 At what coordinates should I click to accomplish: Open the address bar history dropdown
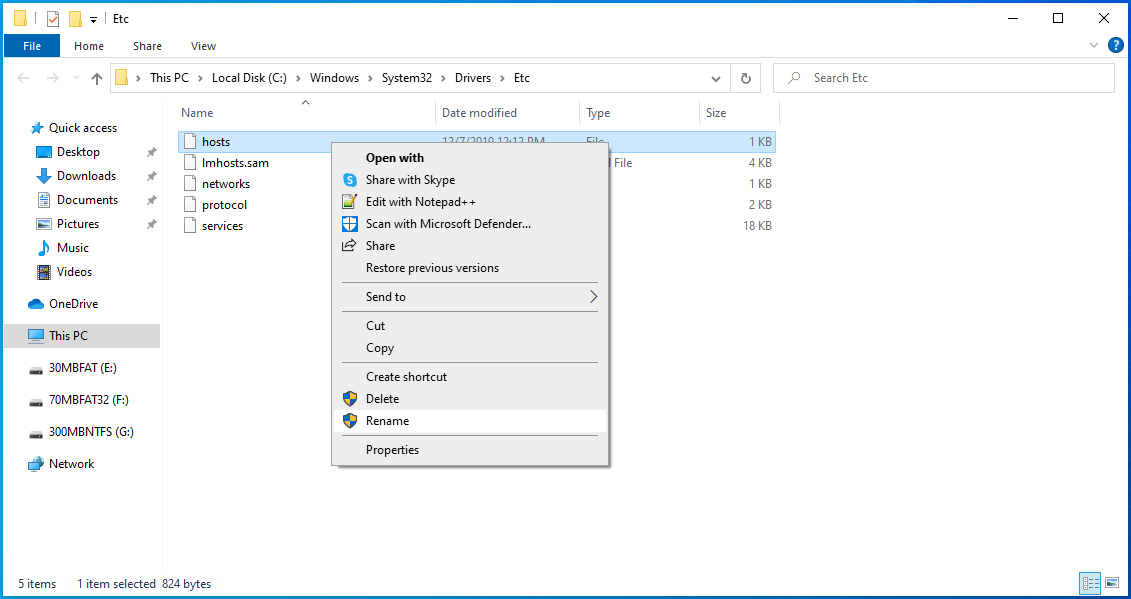click(x=715, y=78)
